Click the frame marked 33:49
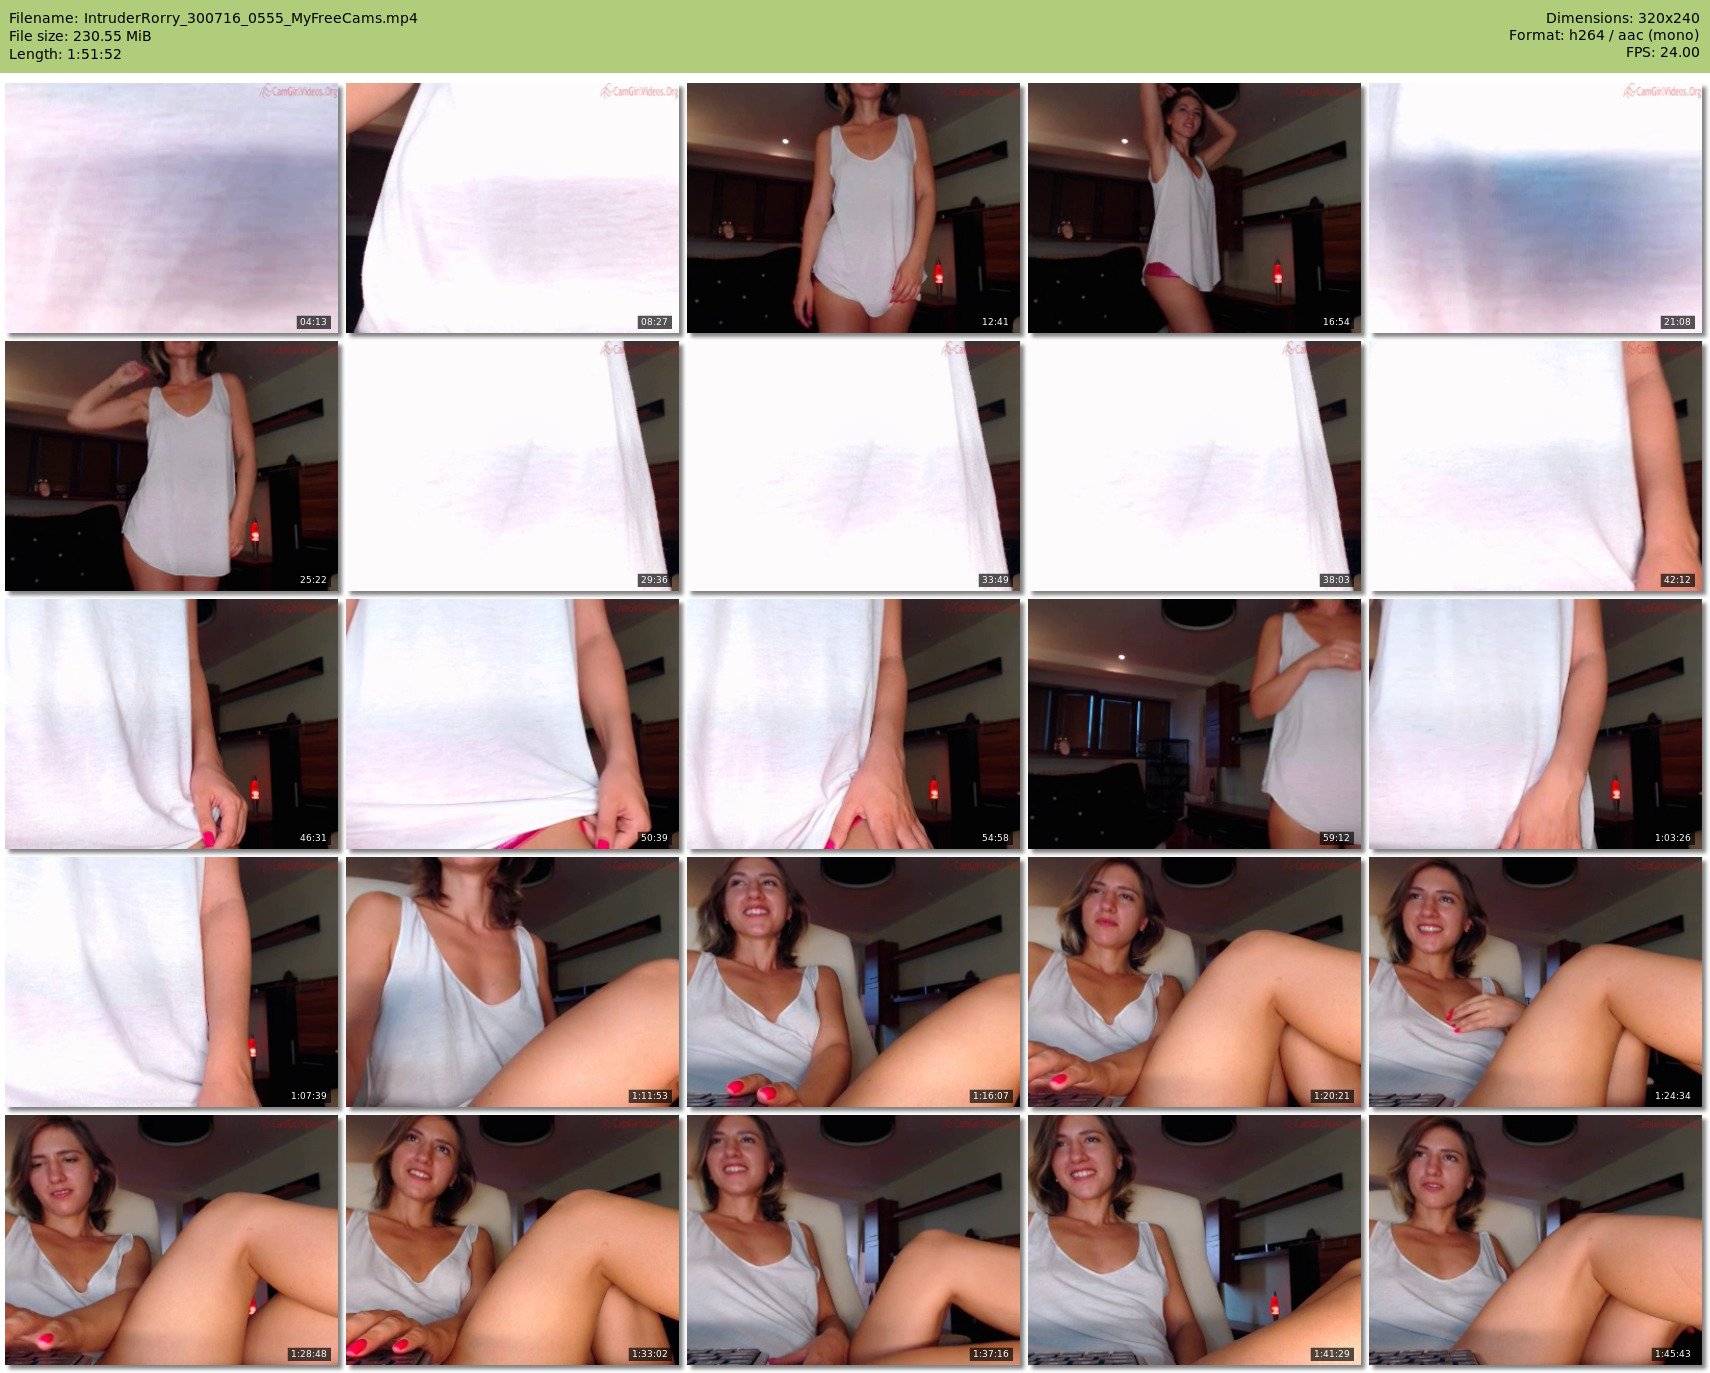The height and width of the screenshot is (1373, 1710). pyautogui.click(x=853, y=466)
